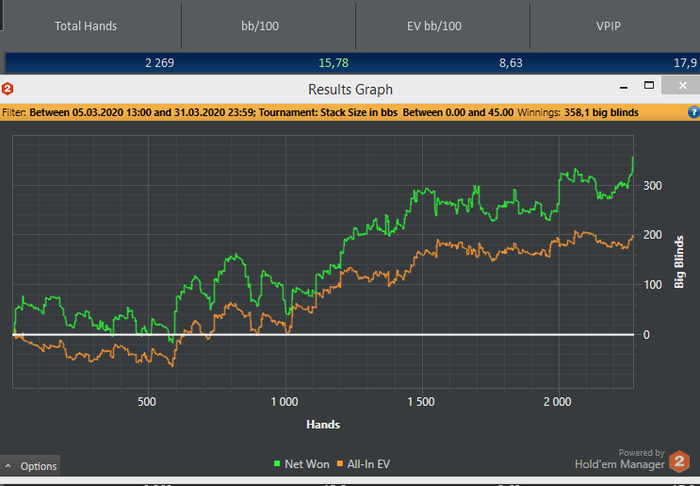Open the blue help question-mark icon
Image resolution: width=700 pixels, height=486 pixels.
point(694,112)
